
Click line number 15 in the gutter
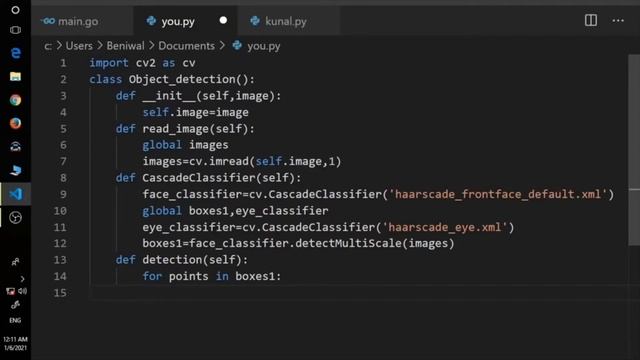[x=60, y=293]
